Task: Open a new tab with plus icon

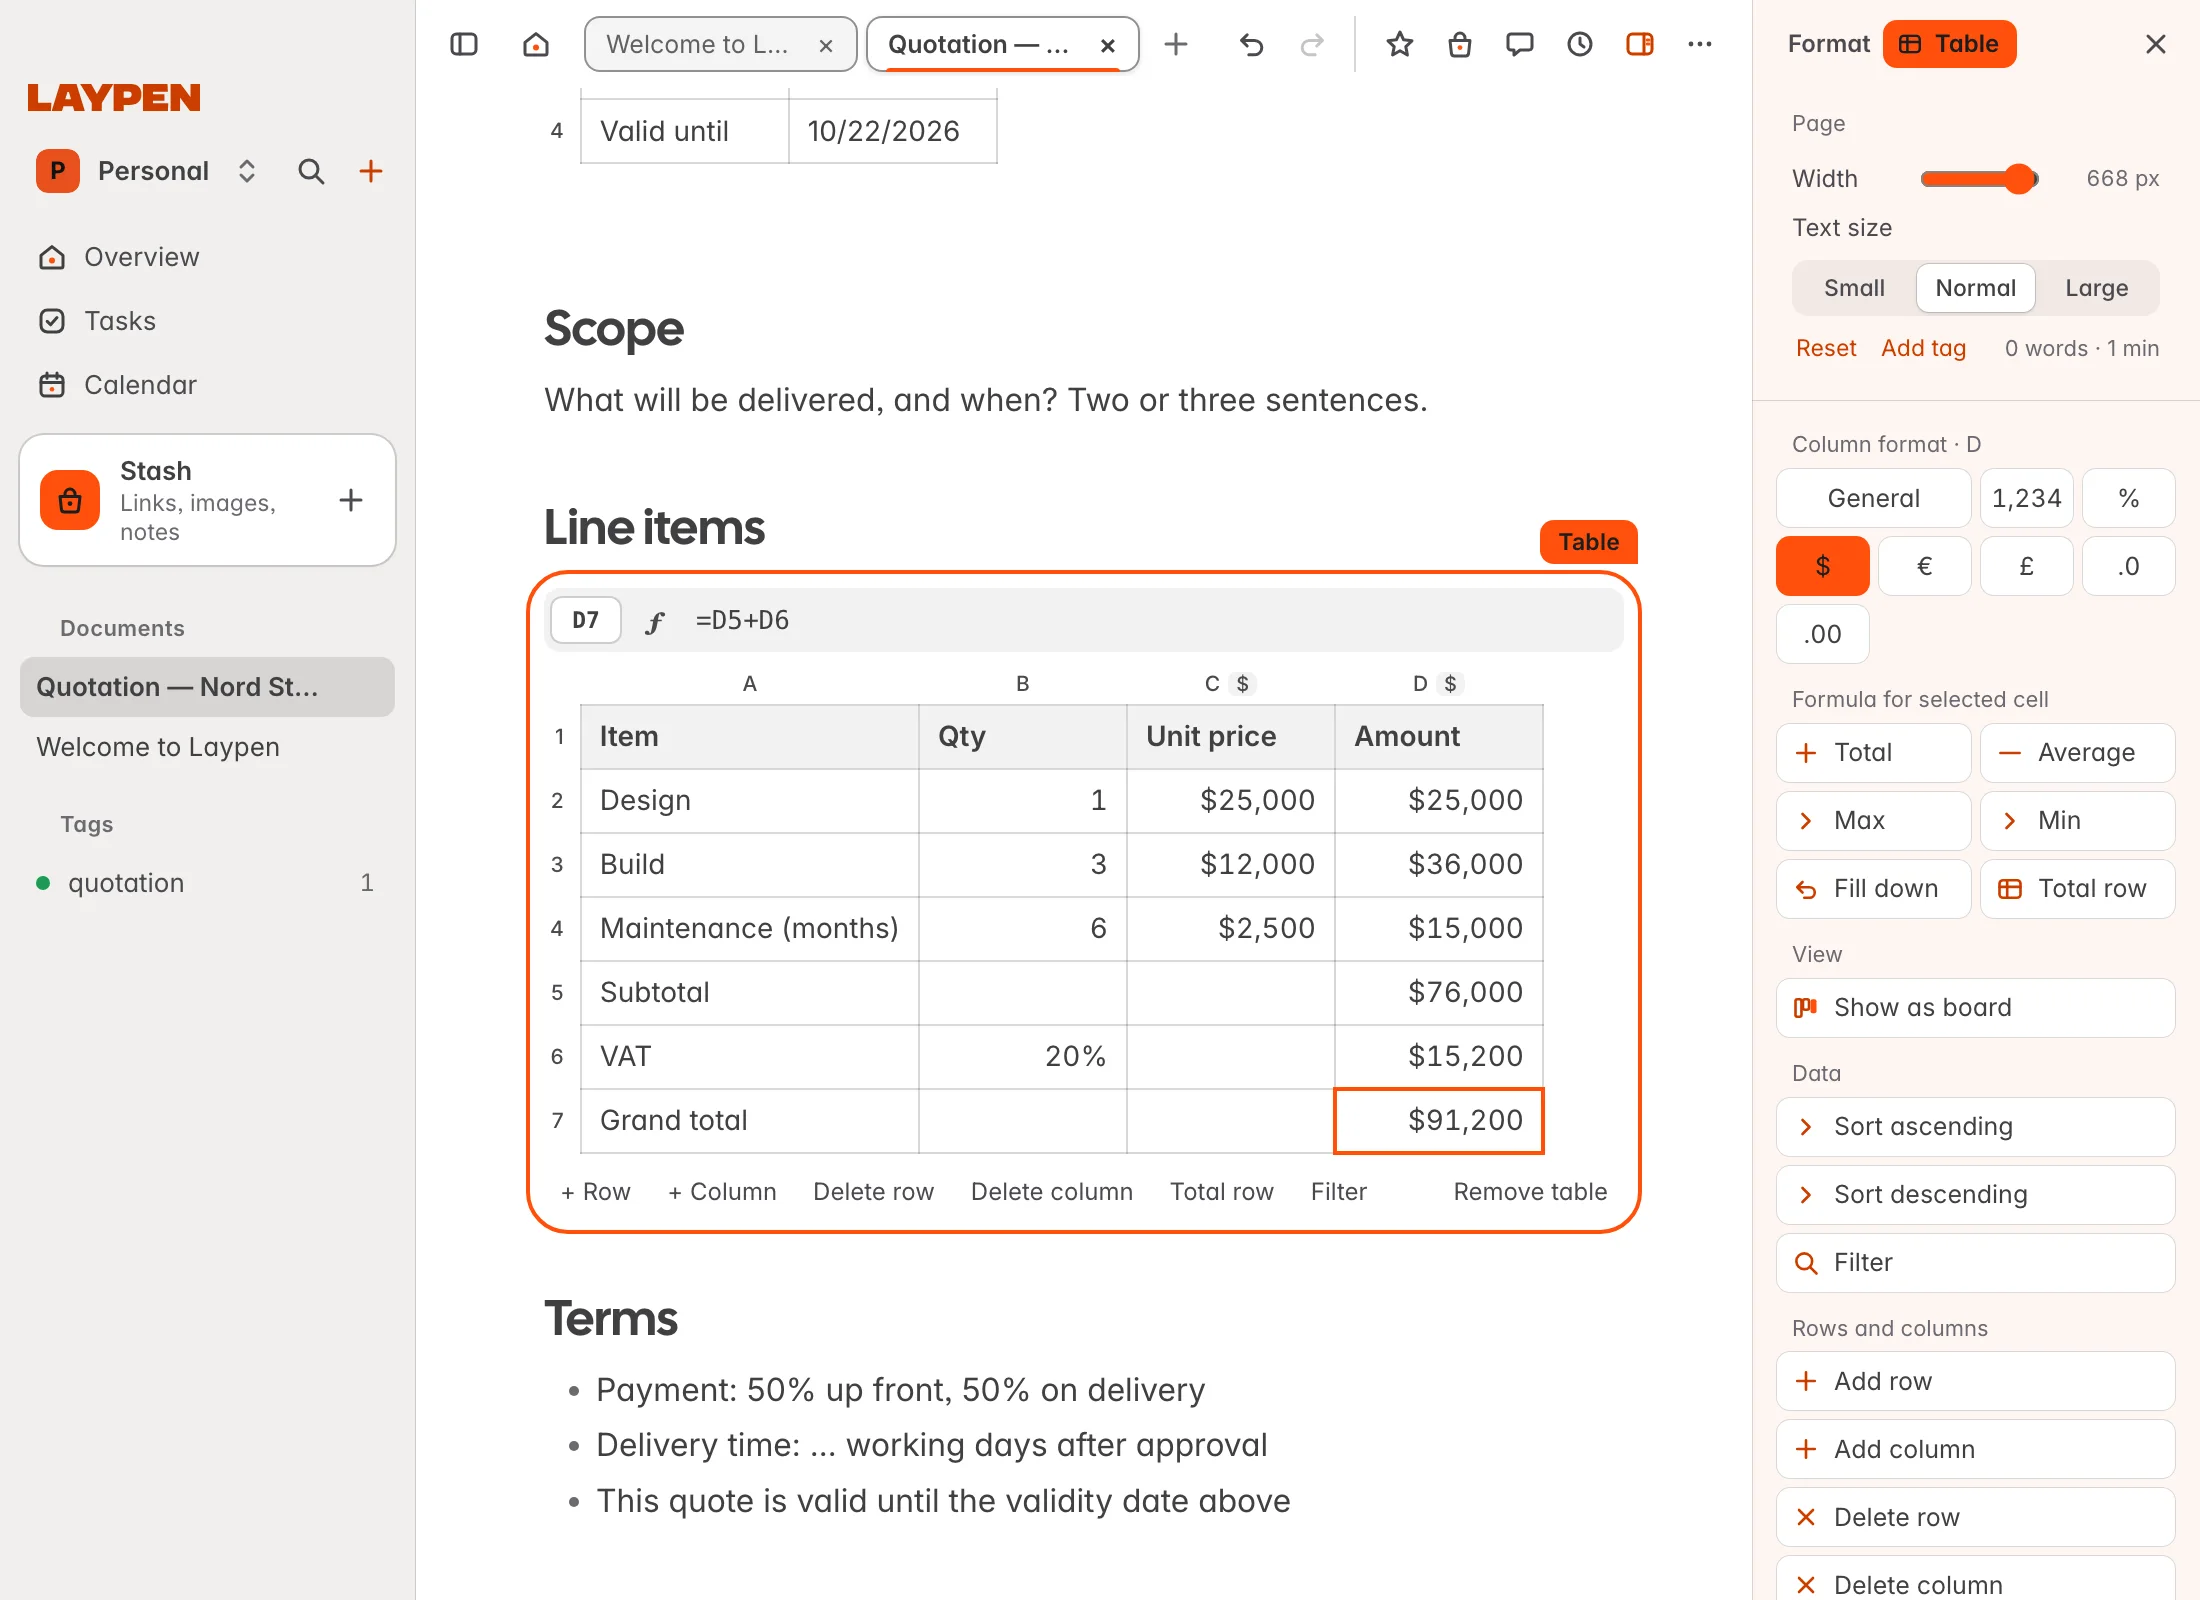Action: (x=1176, y=44)
